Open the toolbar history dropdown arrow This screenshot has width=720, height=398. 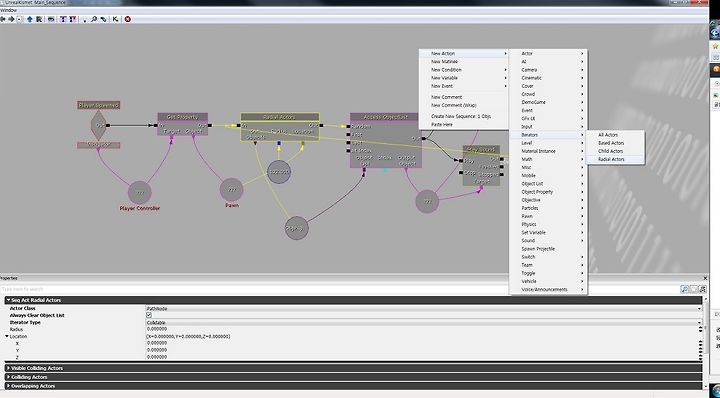coord(19,19)
